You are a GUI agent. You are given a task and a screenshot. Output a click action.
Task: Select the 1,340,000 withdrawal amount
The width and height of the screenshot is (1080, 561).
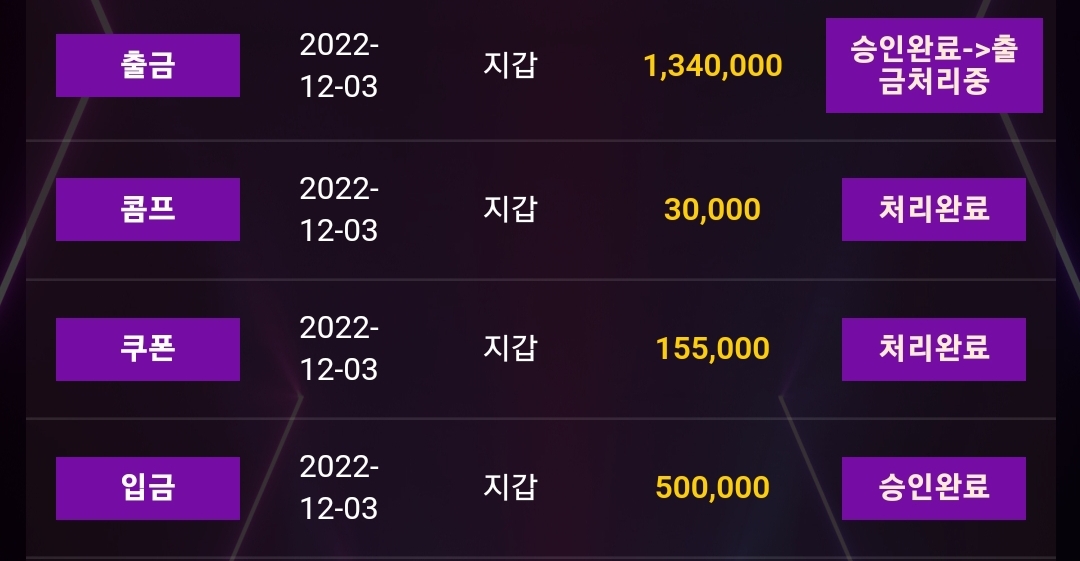pos(712,66)
